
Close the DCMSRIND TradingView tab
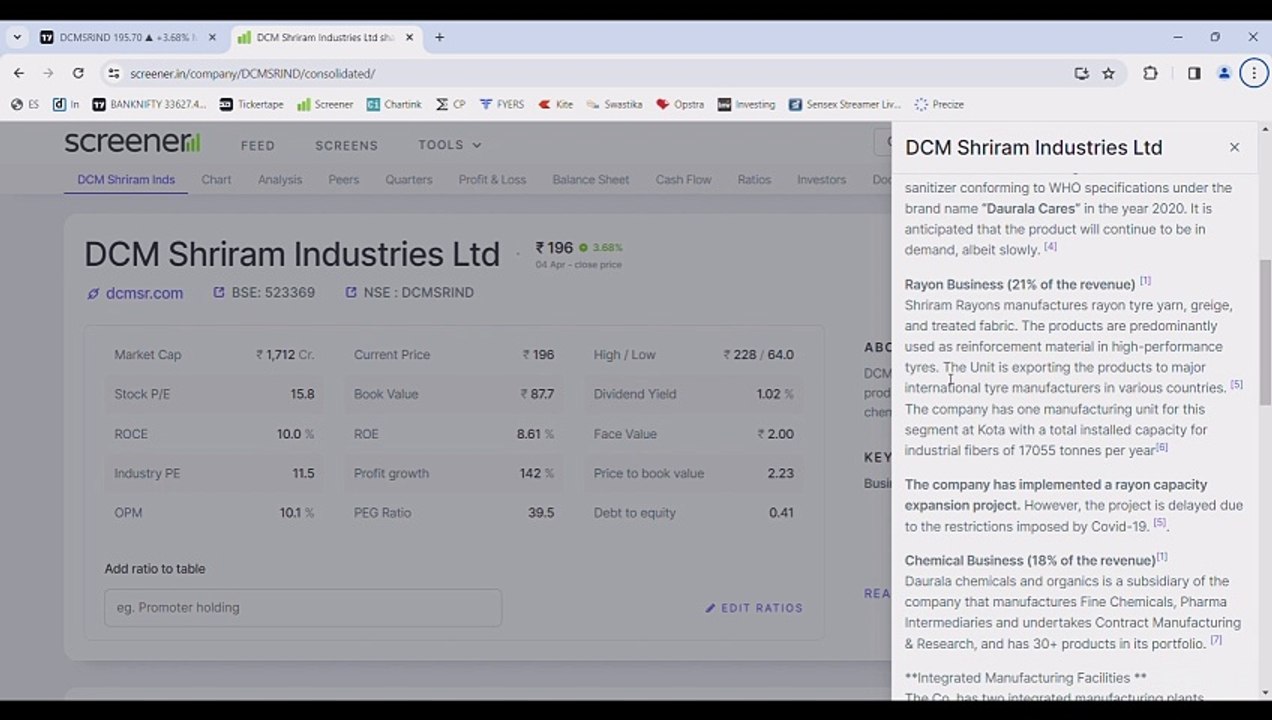(x=212, y=37)
